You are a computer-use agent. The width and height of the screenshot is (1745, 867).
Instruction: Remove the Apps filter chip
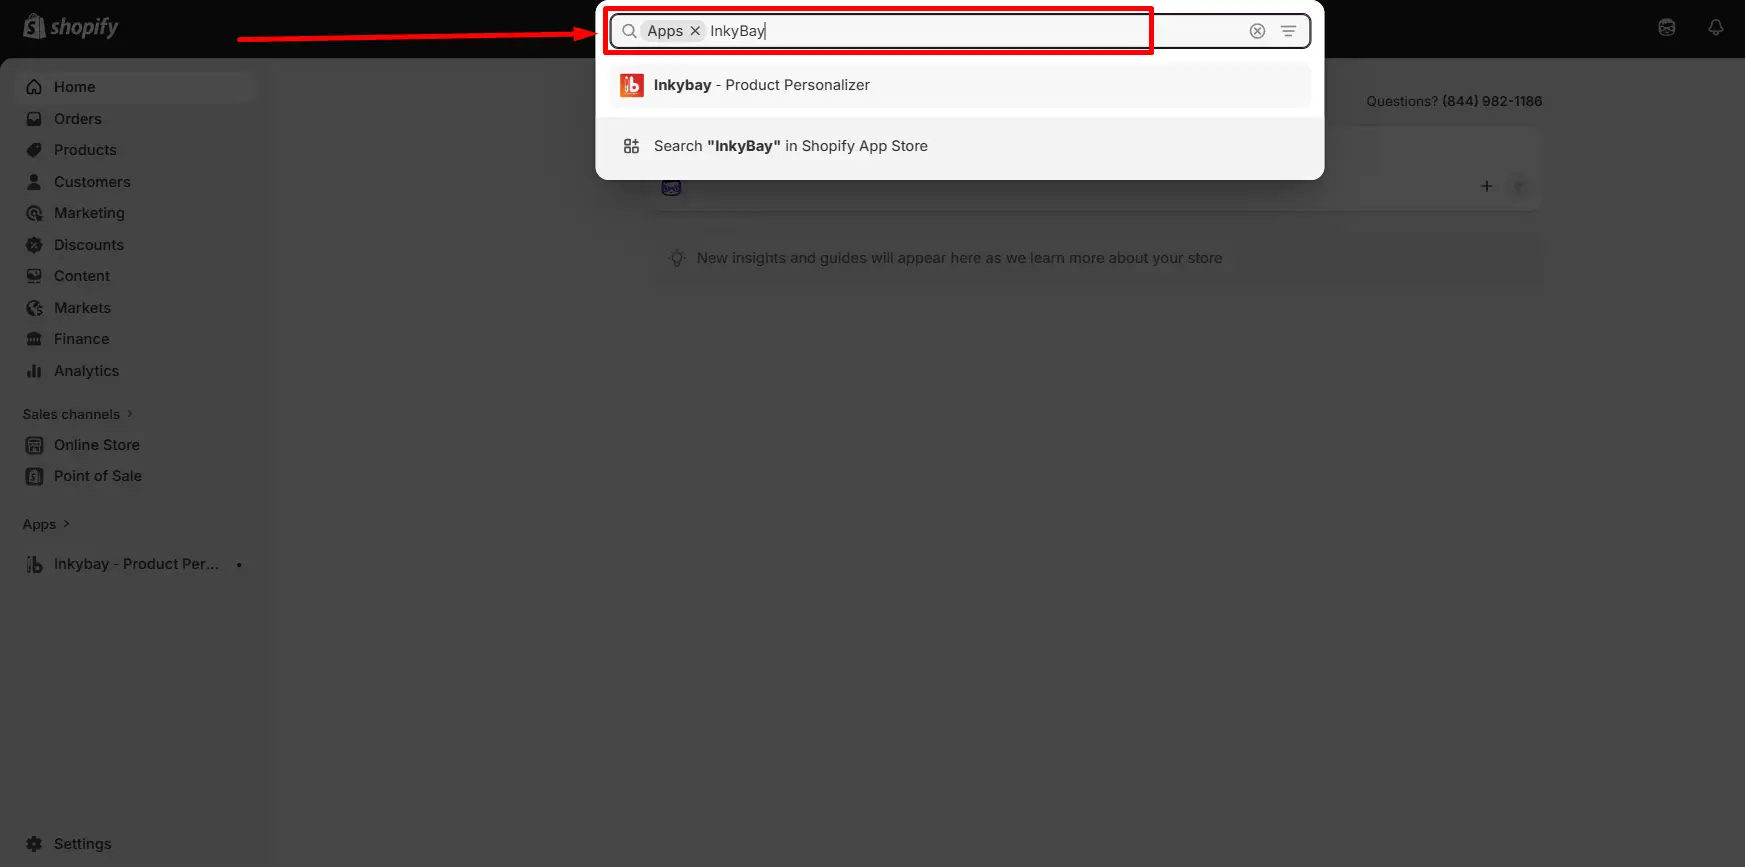point(695,31)
